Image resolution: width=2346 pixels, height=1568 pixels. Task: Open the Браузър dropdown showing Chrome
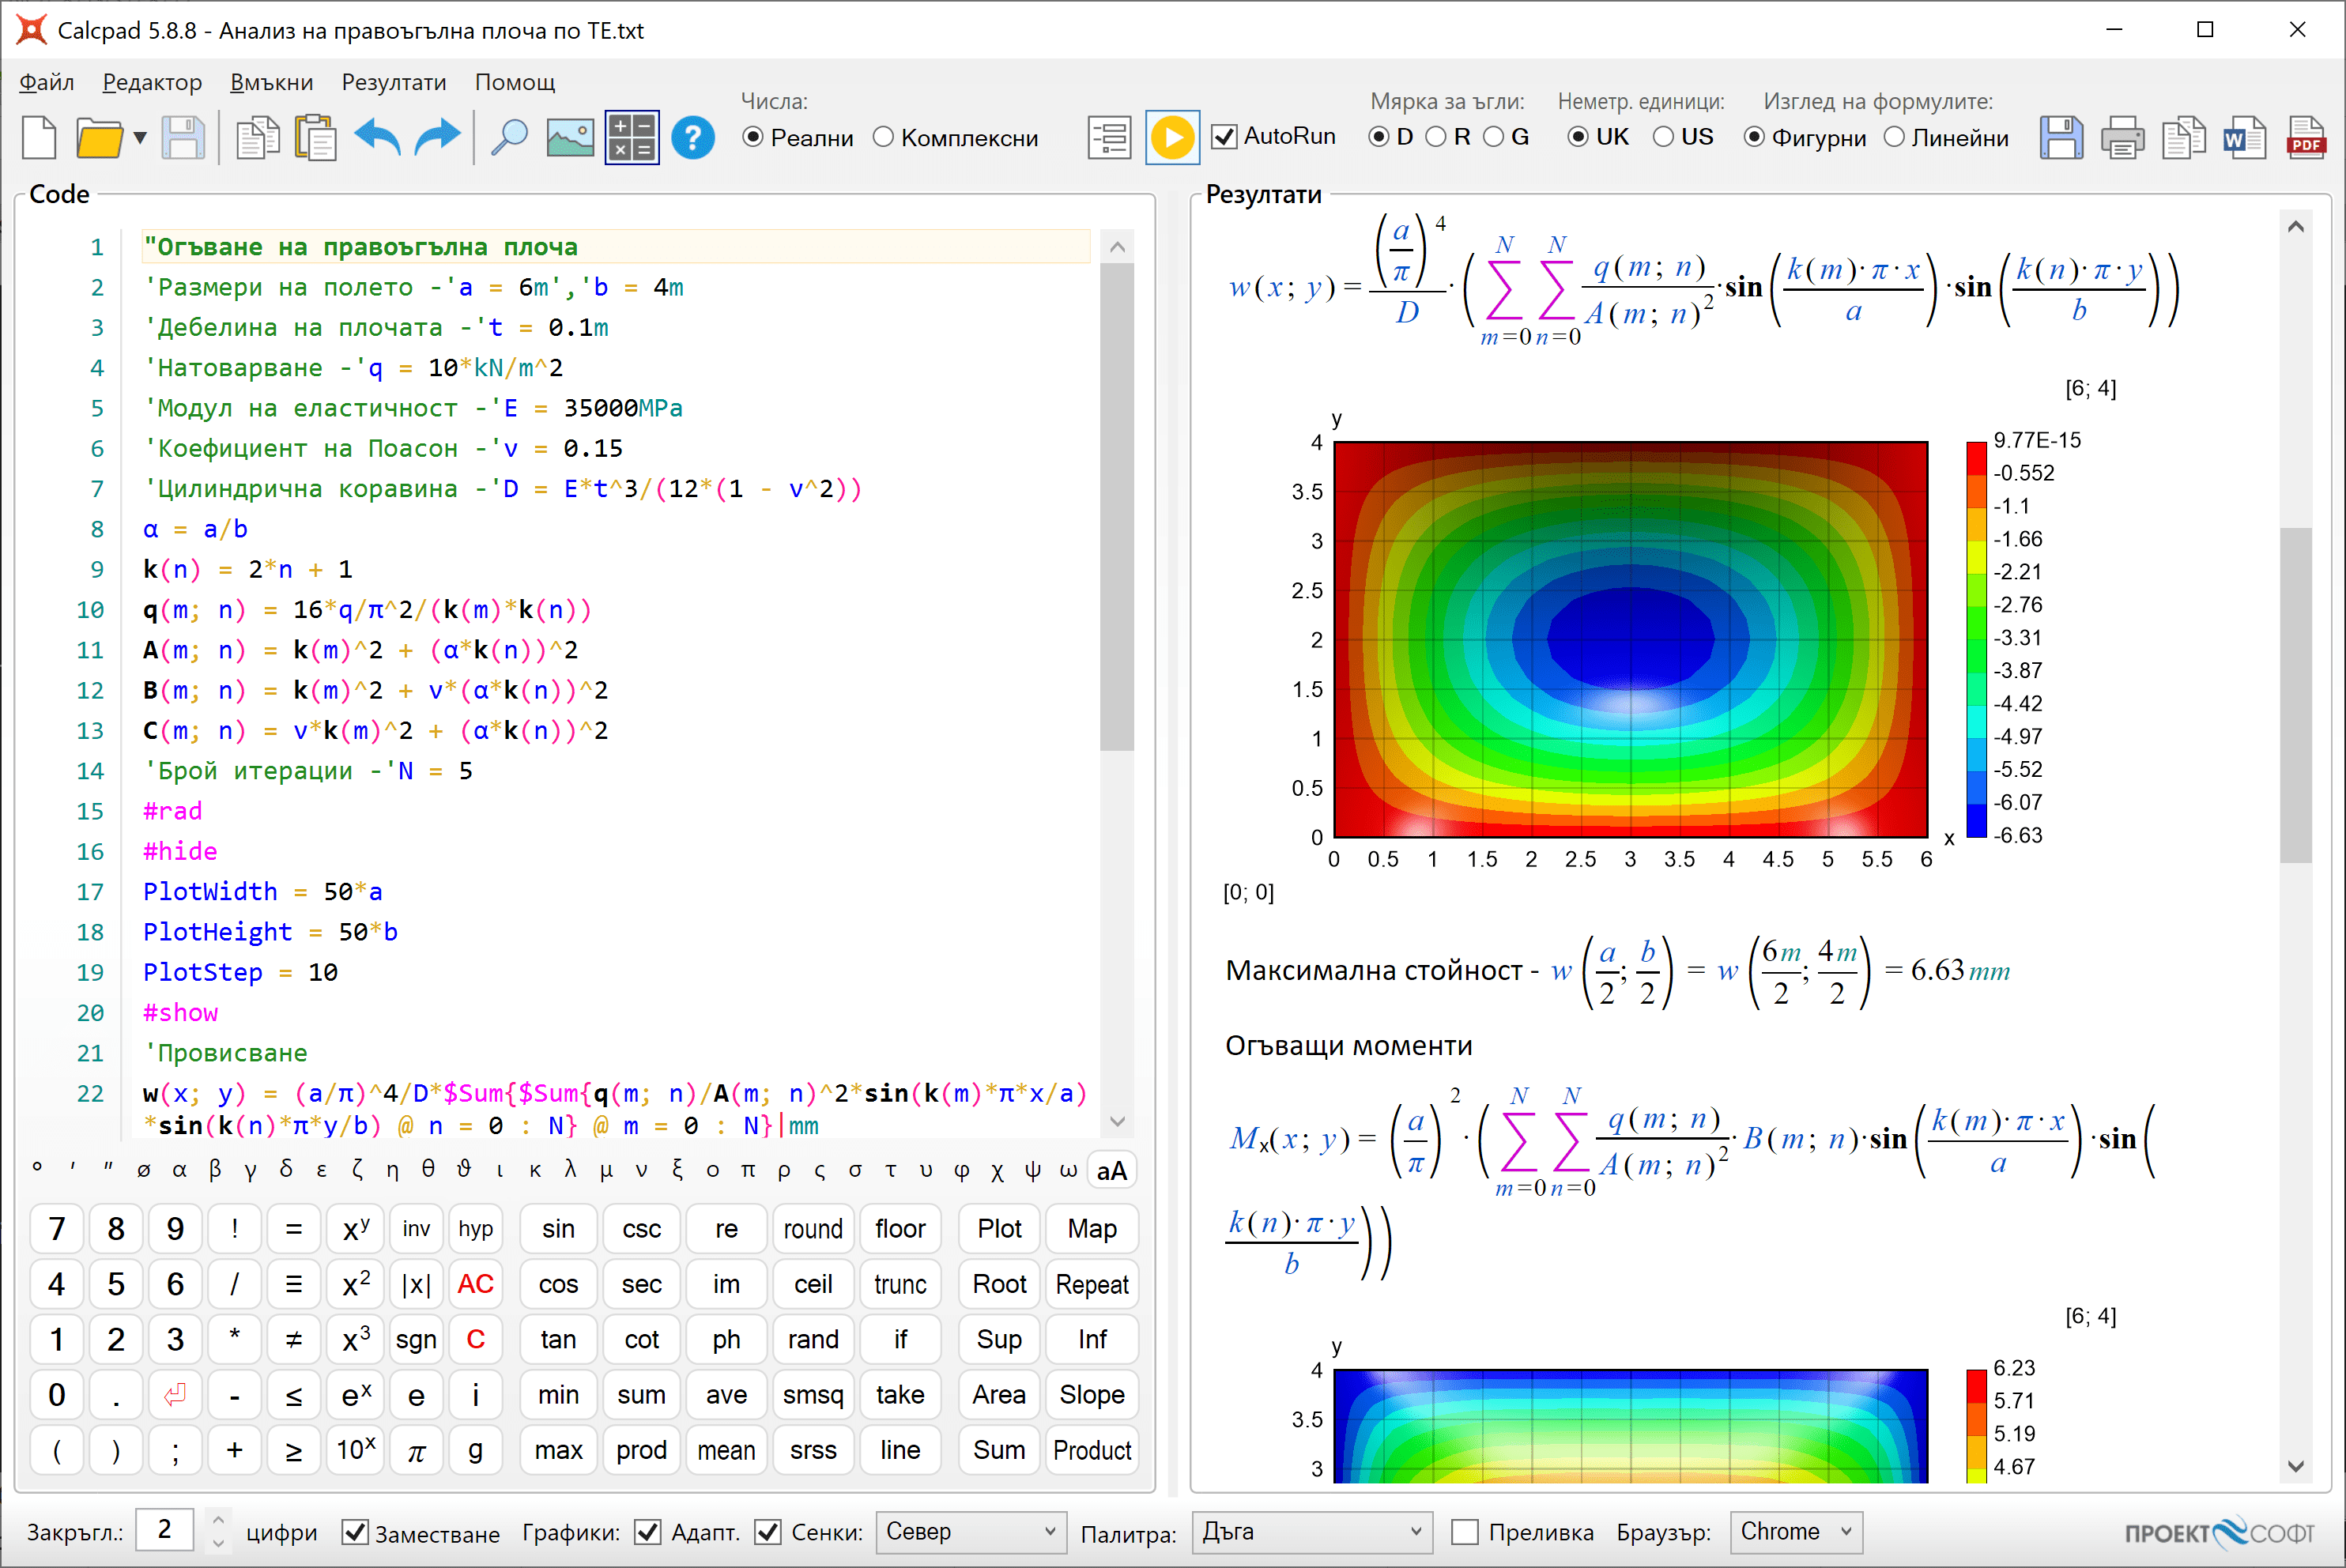[1796, 1532]
